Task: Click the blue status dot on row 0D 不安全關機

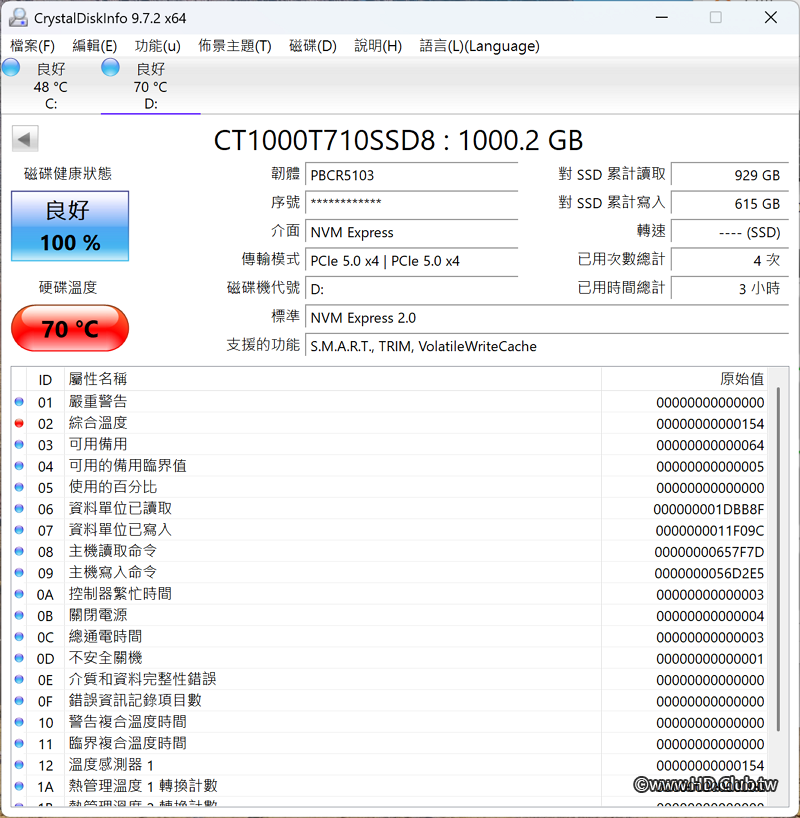Action: [19, 658]
